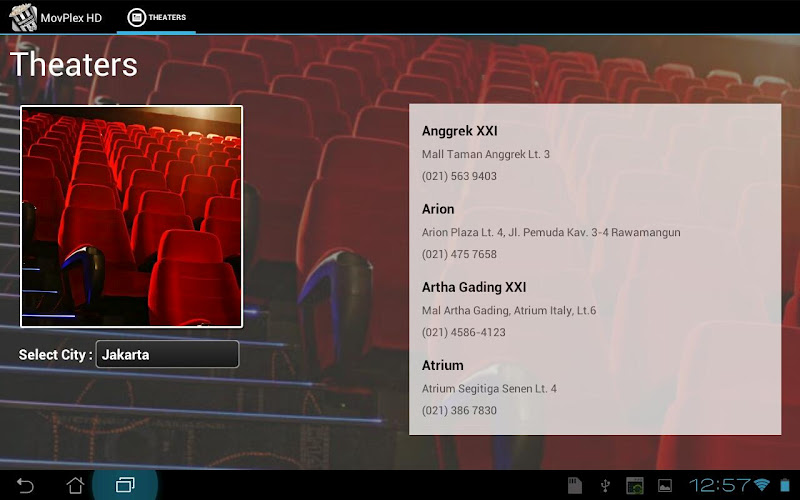The width and height of the screenshot is (800, 500).
Task: Select the Artha Gading XXI theater name
Action: (x=474, y=287)
